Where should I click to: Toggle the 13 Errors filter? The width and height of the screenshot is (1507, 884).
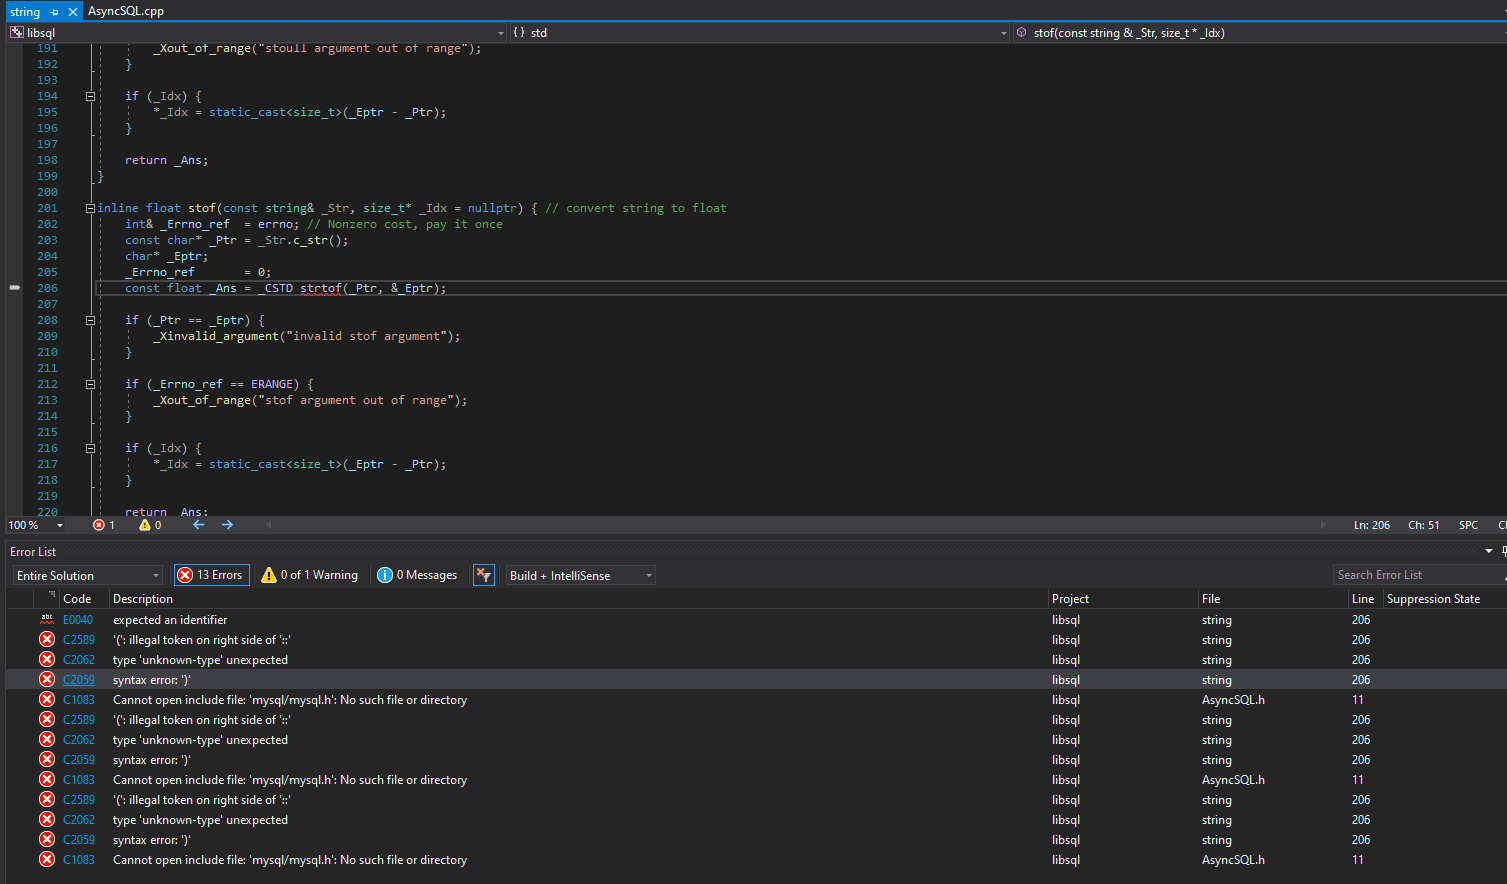pos(211,575)
